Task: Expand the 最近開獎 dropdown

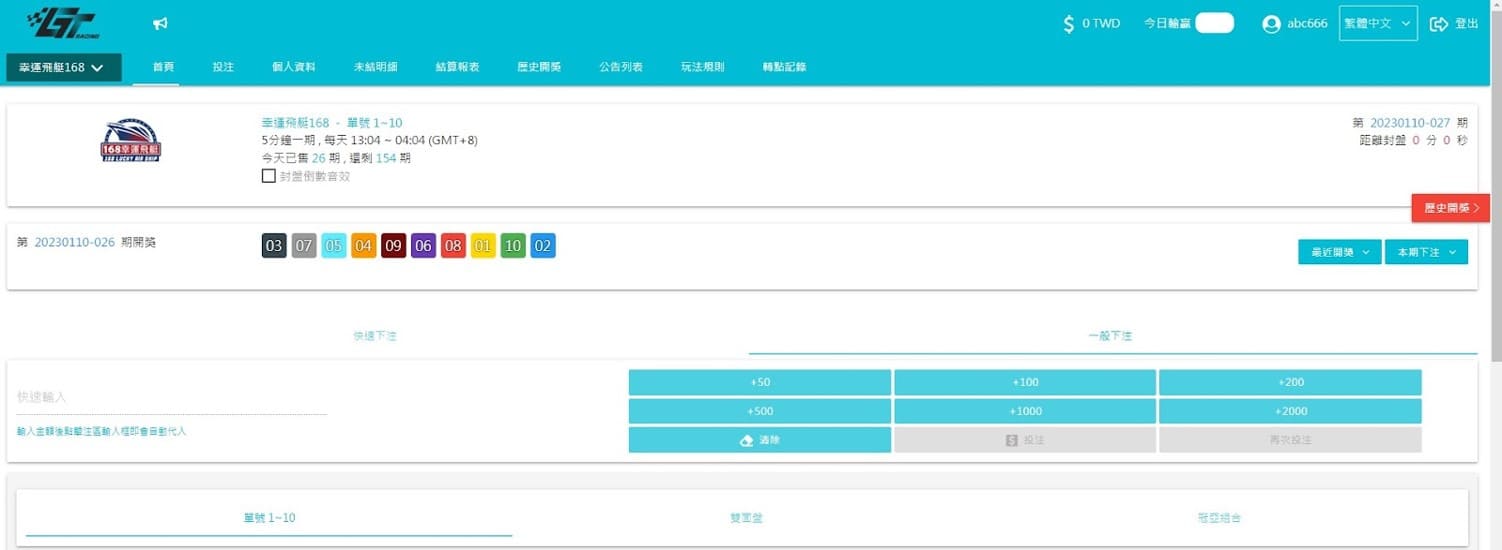Action: 1340,252
